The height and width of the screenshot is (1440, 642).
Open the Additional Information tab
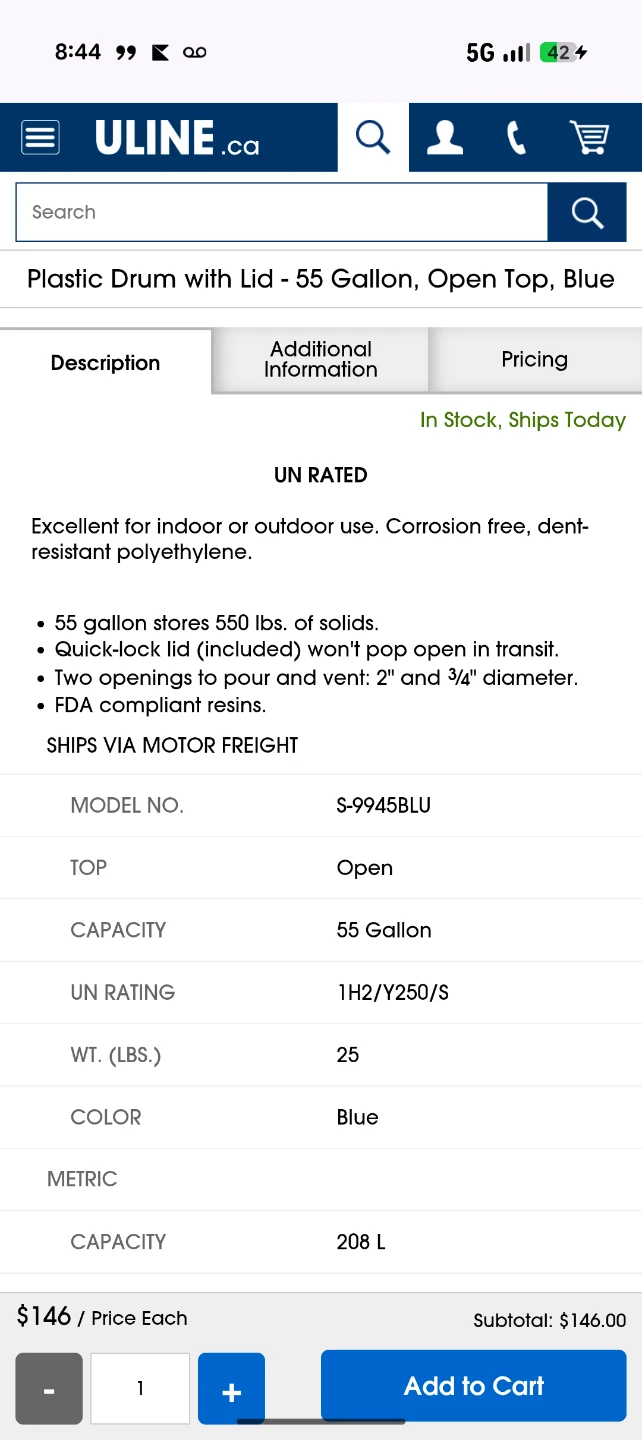tap(321, 360)
